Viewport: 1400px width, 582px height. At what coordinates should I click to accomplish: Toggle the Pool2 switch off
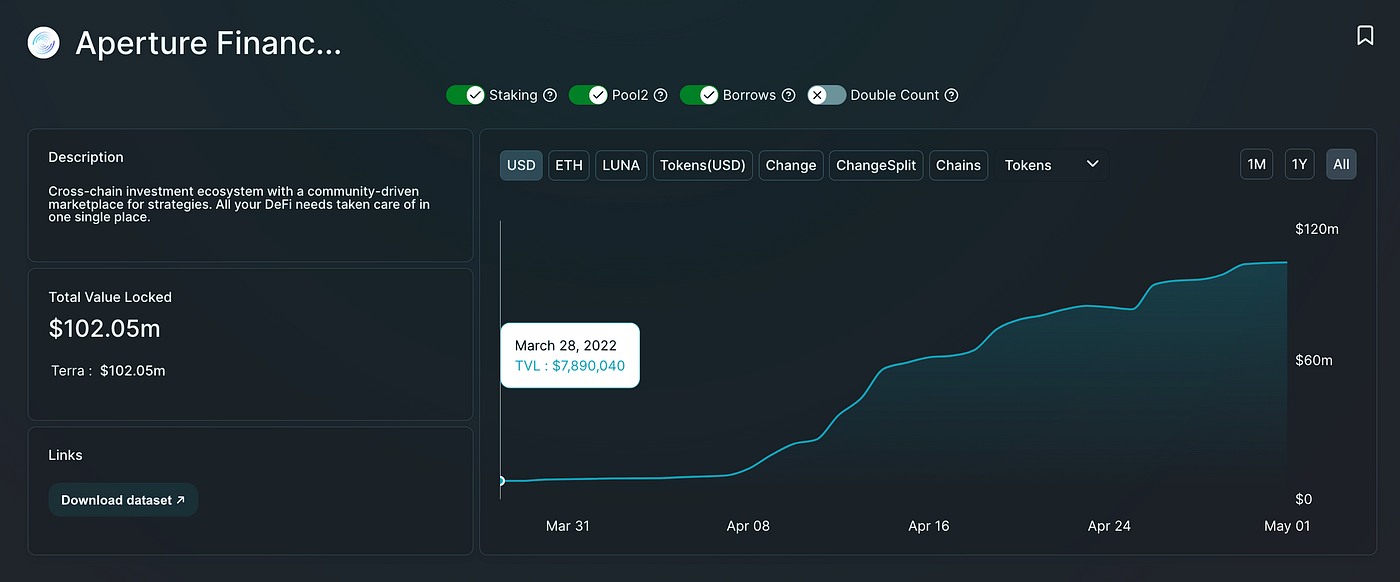[588, 95]
